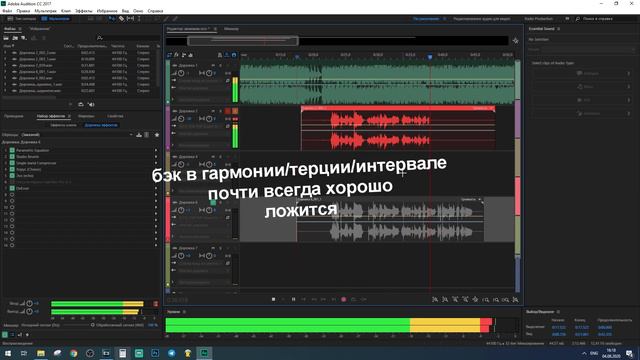Click the zoom icon beside the overview navigator
640x360 pixels.
click(x=516, y=41)
